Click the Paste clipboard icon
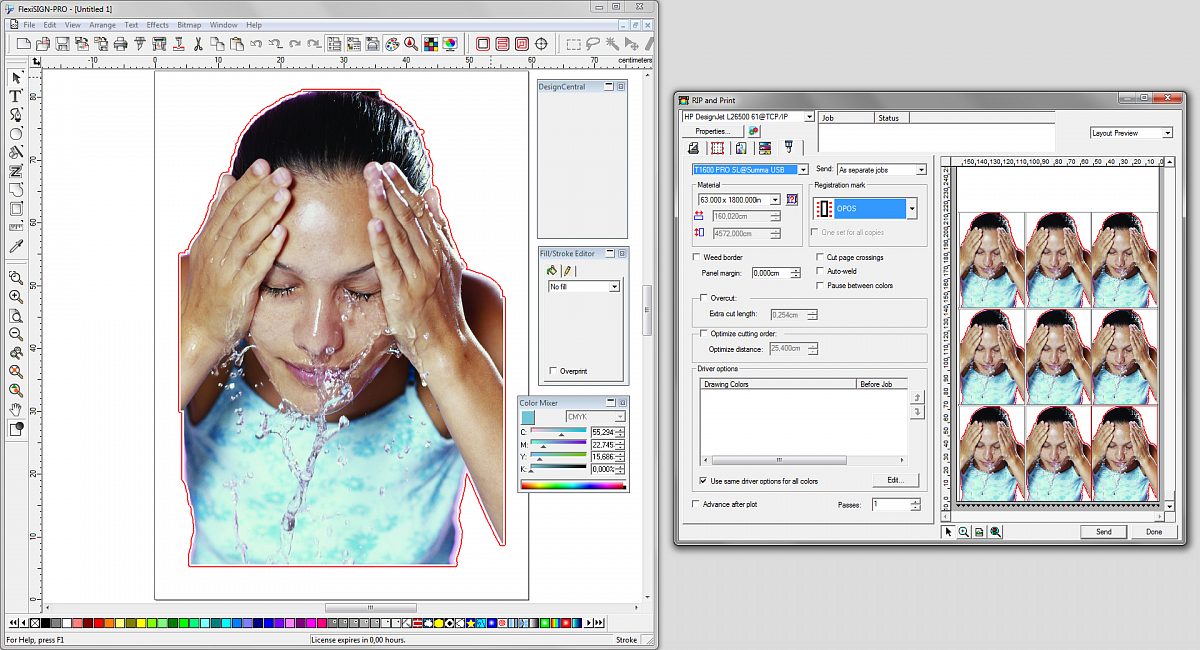This screenshot has width=1200, height=650. click(237, 44)
